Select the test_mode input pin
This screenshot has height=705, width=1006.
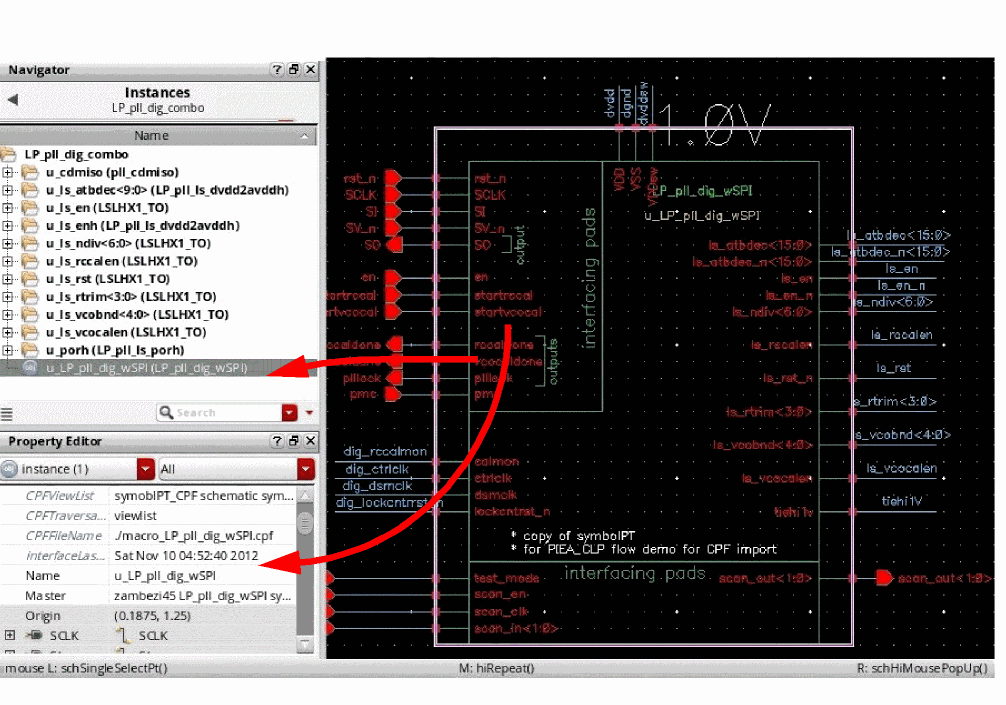coord(330,578)
